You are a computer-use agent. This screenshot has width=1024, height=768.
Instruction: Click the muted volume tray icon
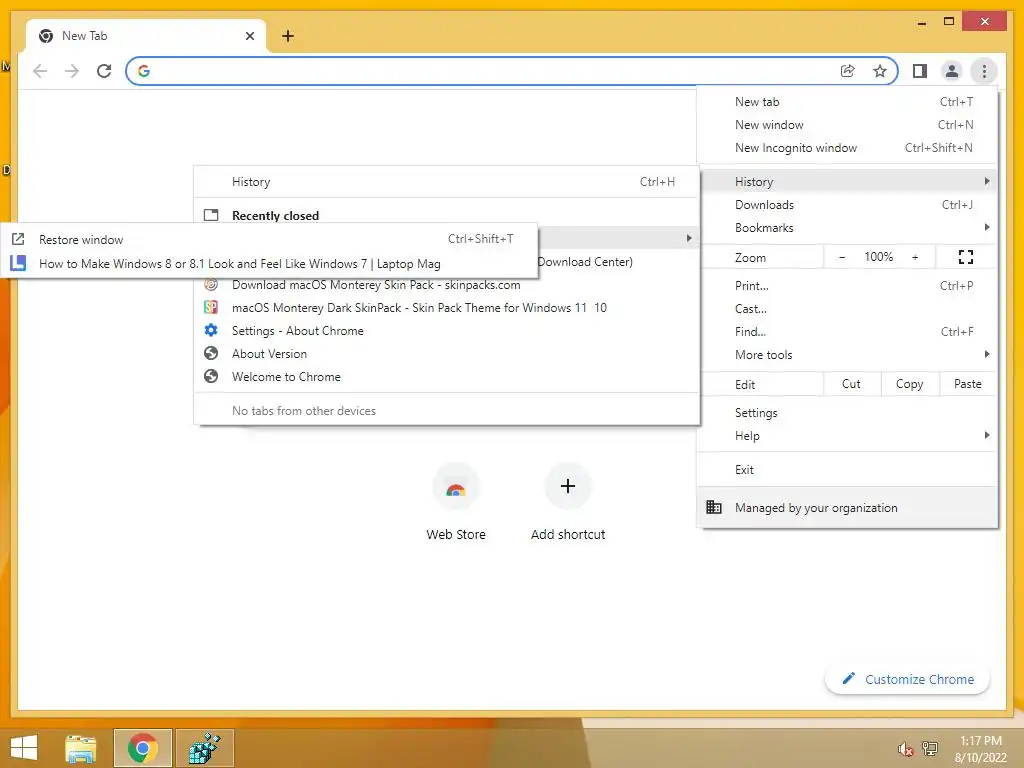click(904, 749)
